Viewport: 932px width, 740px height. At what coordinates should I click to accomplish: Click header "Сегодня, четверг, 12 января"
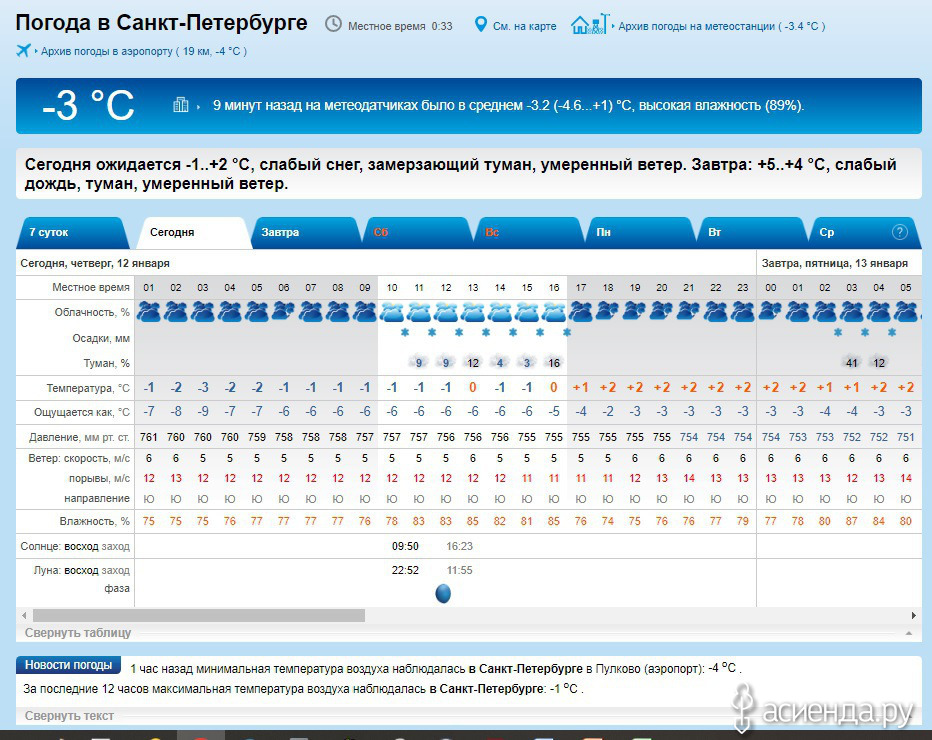tap(95, 263)
